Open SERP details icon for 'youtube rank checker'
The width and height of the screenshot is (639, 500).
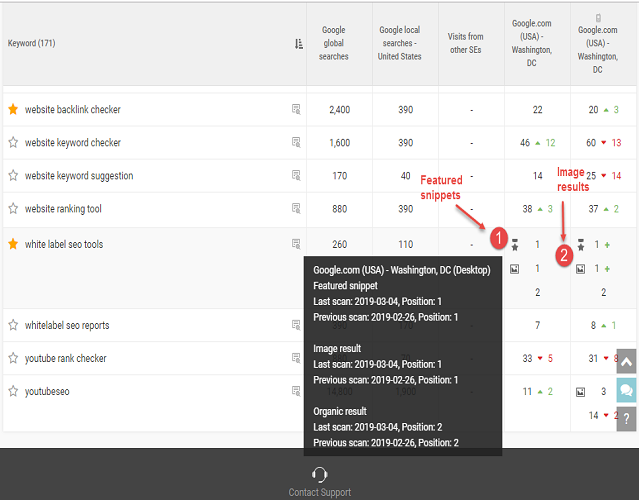296,358
